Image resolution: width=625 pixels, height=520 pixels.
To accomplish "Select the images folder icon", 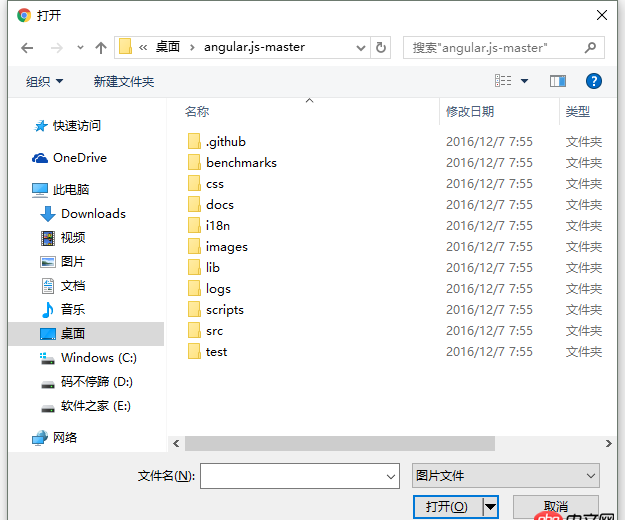I will pos(194,247).
